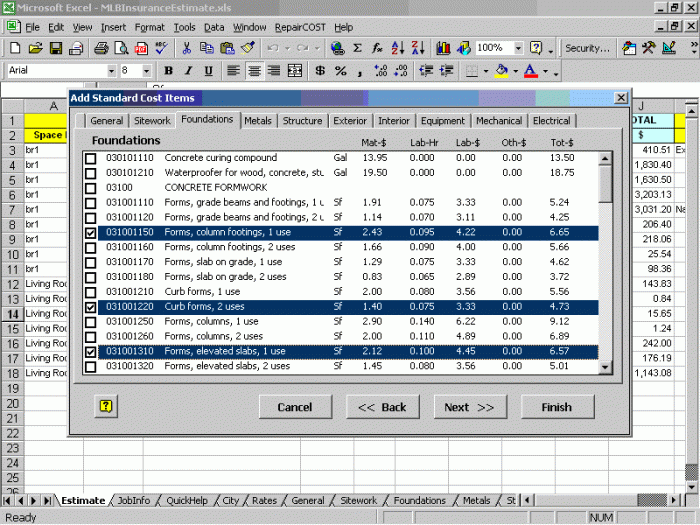The height and width of the screenshot is (525, 700).
Task: Click the Fill Color bucket swatch
Action: coord(500,71)
